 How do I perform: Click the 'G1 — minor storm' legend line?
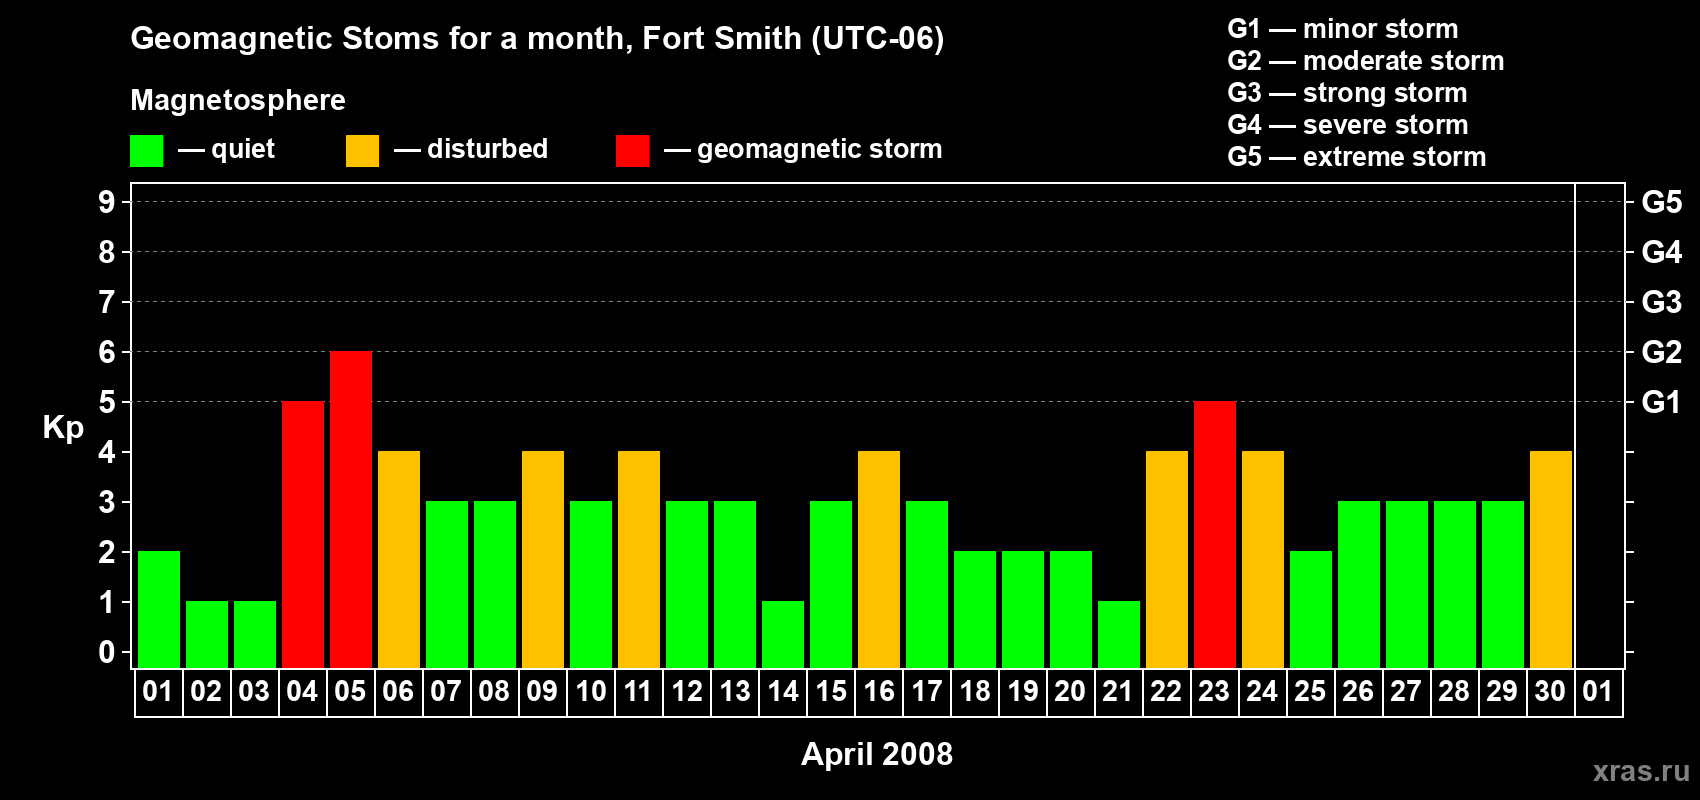[1343, 29]
